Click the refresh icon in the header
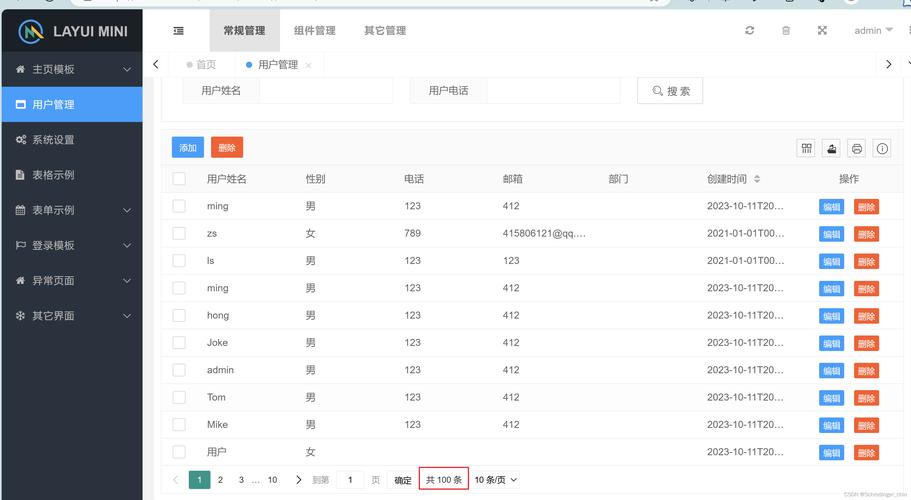This screenshot has width=911, height=500. tap(749, 30)
